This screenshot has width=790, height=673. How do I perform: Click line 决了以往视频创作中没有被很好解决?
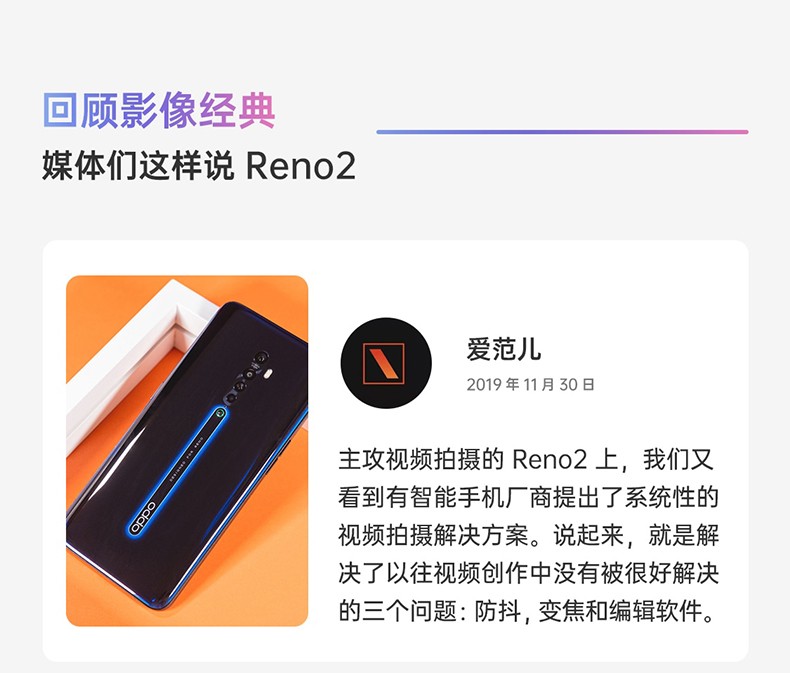pos(529,573)
